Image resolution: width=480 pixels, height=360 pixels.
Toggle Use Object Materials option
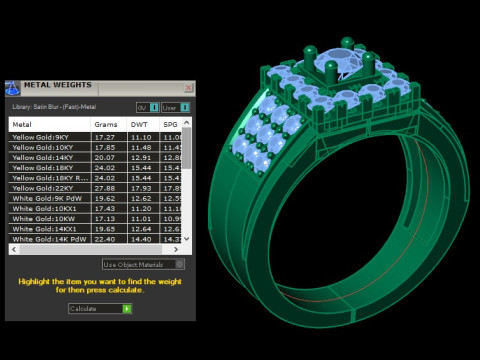coord(143,265)
